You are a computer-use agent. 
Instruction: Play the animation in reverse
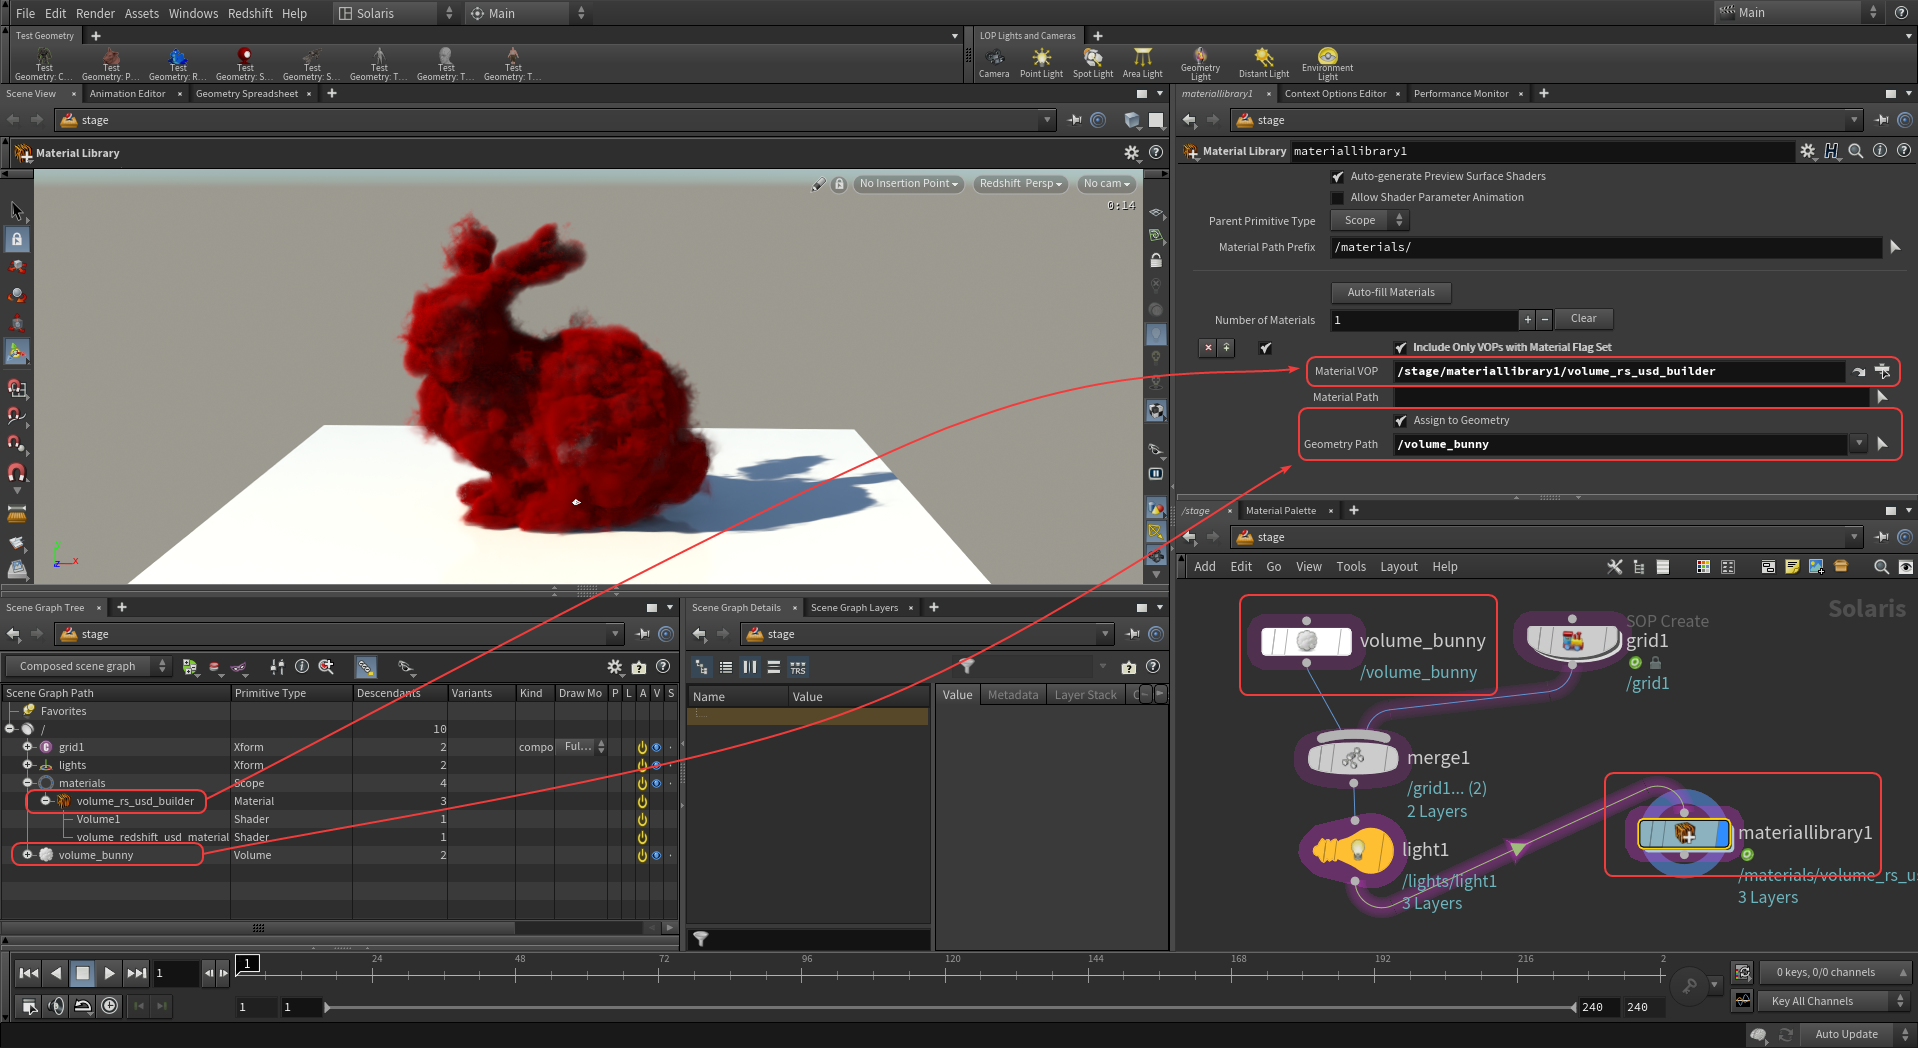[56, 972]
